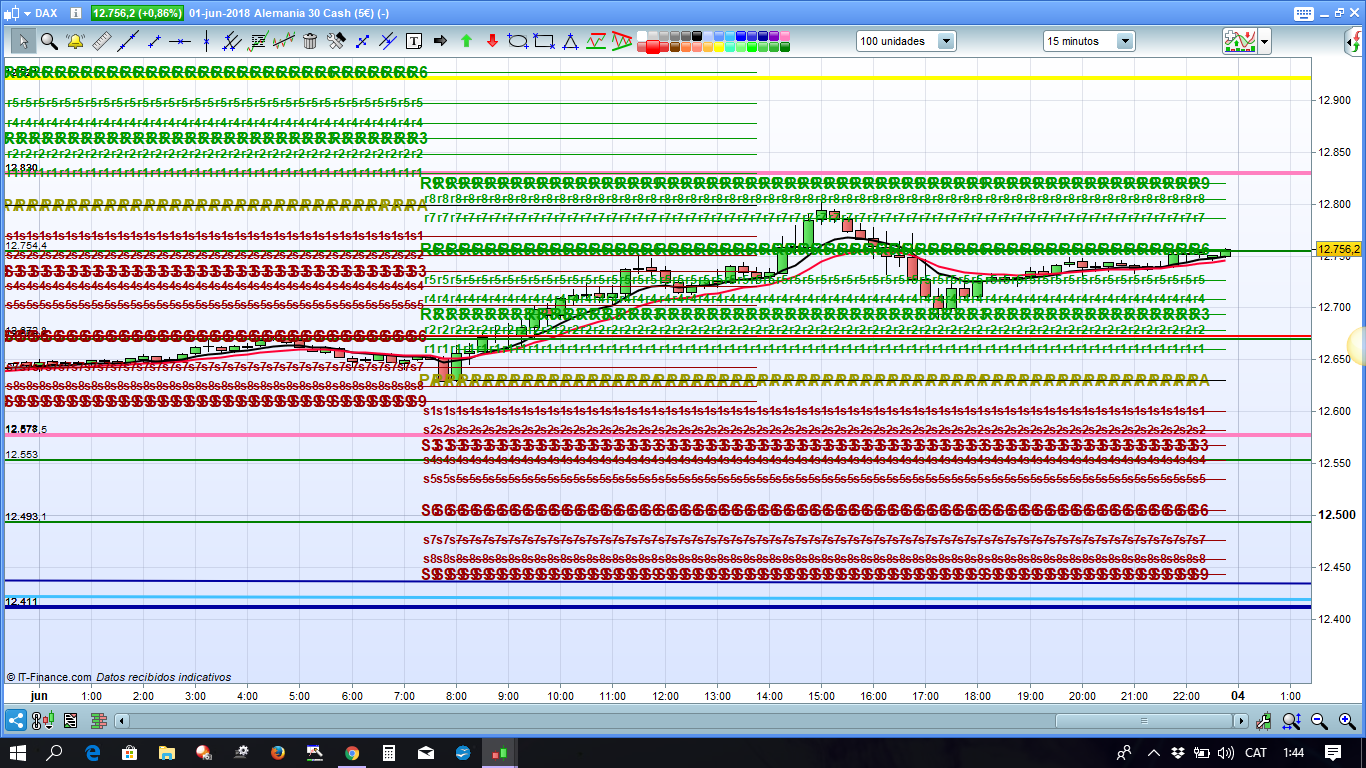Open the Windows Start menu
Screen dimensions: 1366x768
tap(18, 752)
